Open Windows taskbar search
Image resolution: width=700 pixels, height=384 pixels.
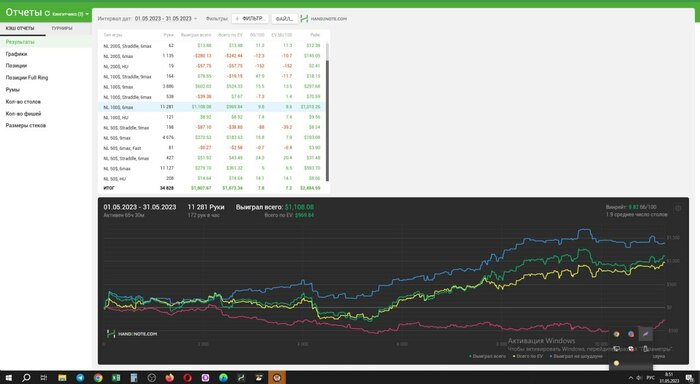click(x=26, y=378)
